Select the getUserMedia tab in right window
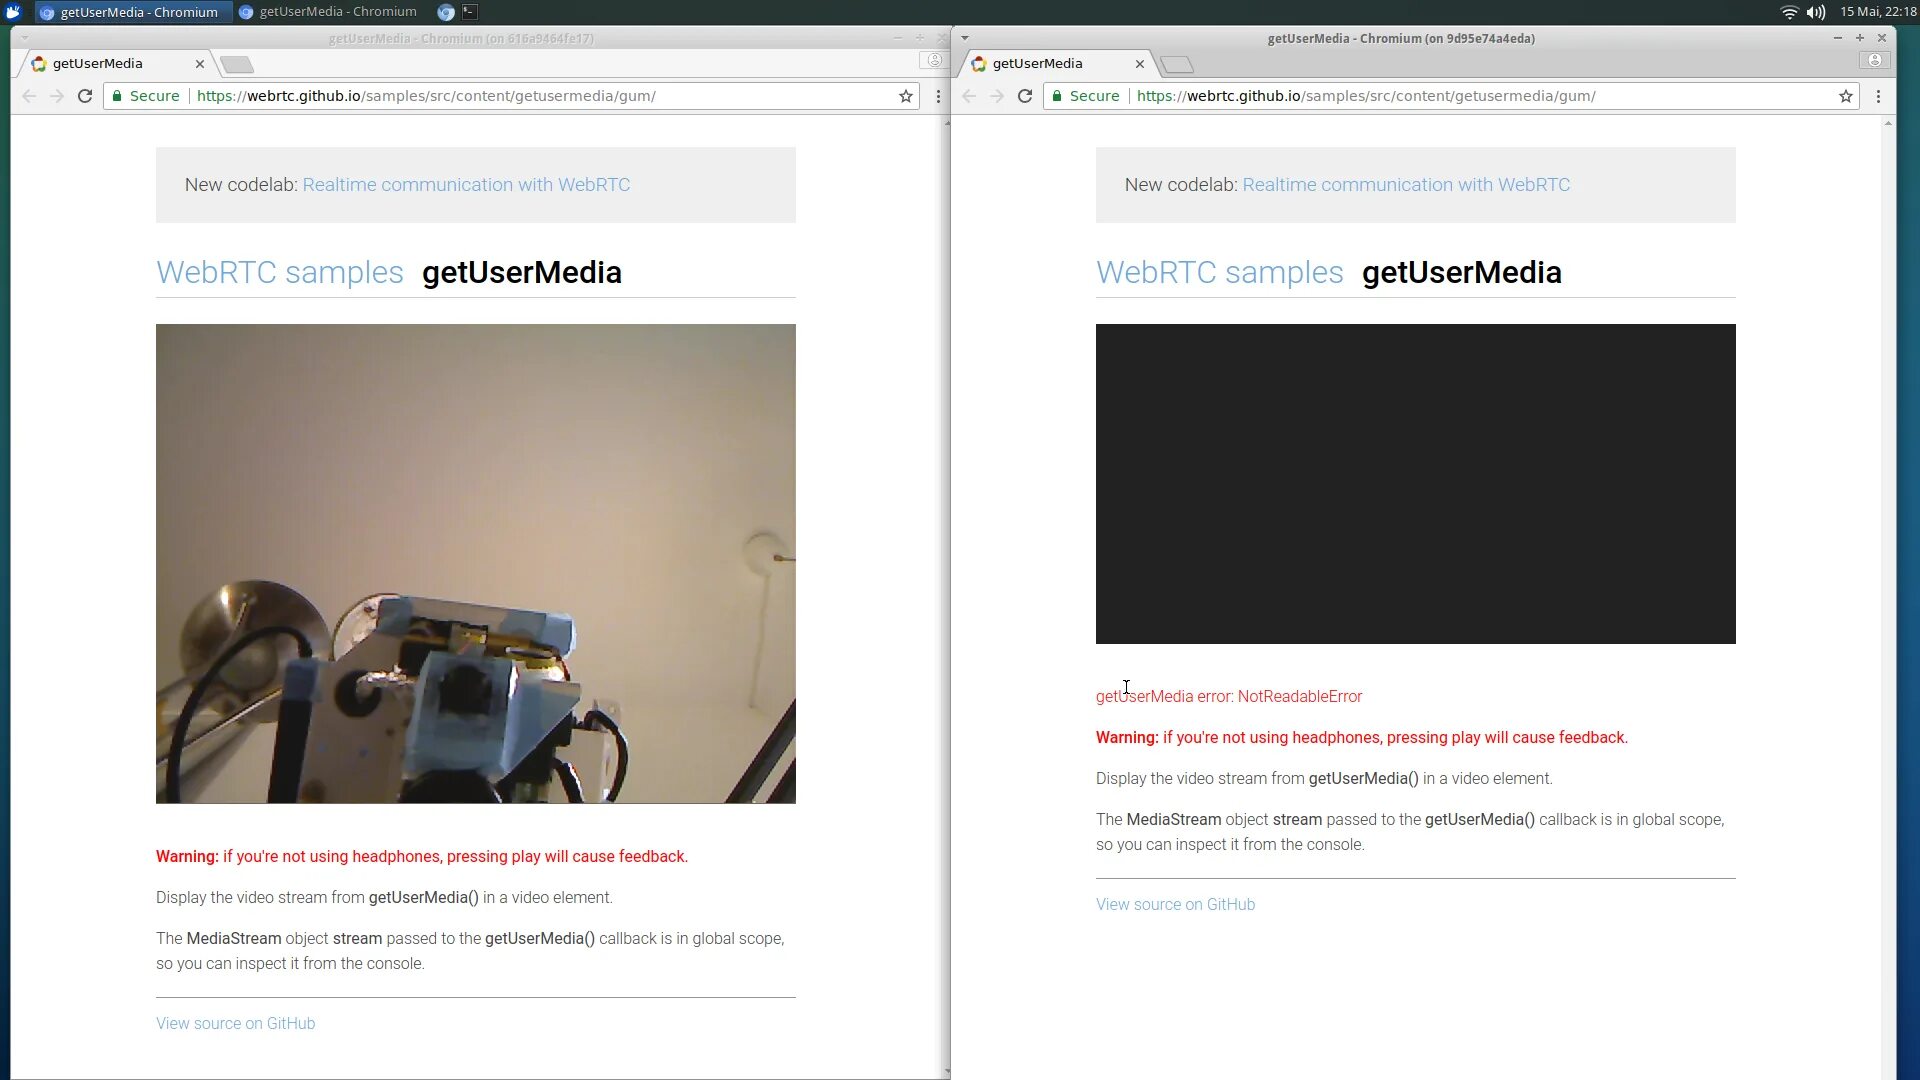This screenshot has width=1920, height=1080. click(x=1038, y=63)
